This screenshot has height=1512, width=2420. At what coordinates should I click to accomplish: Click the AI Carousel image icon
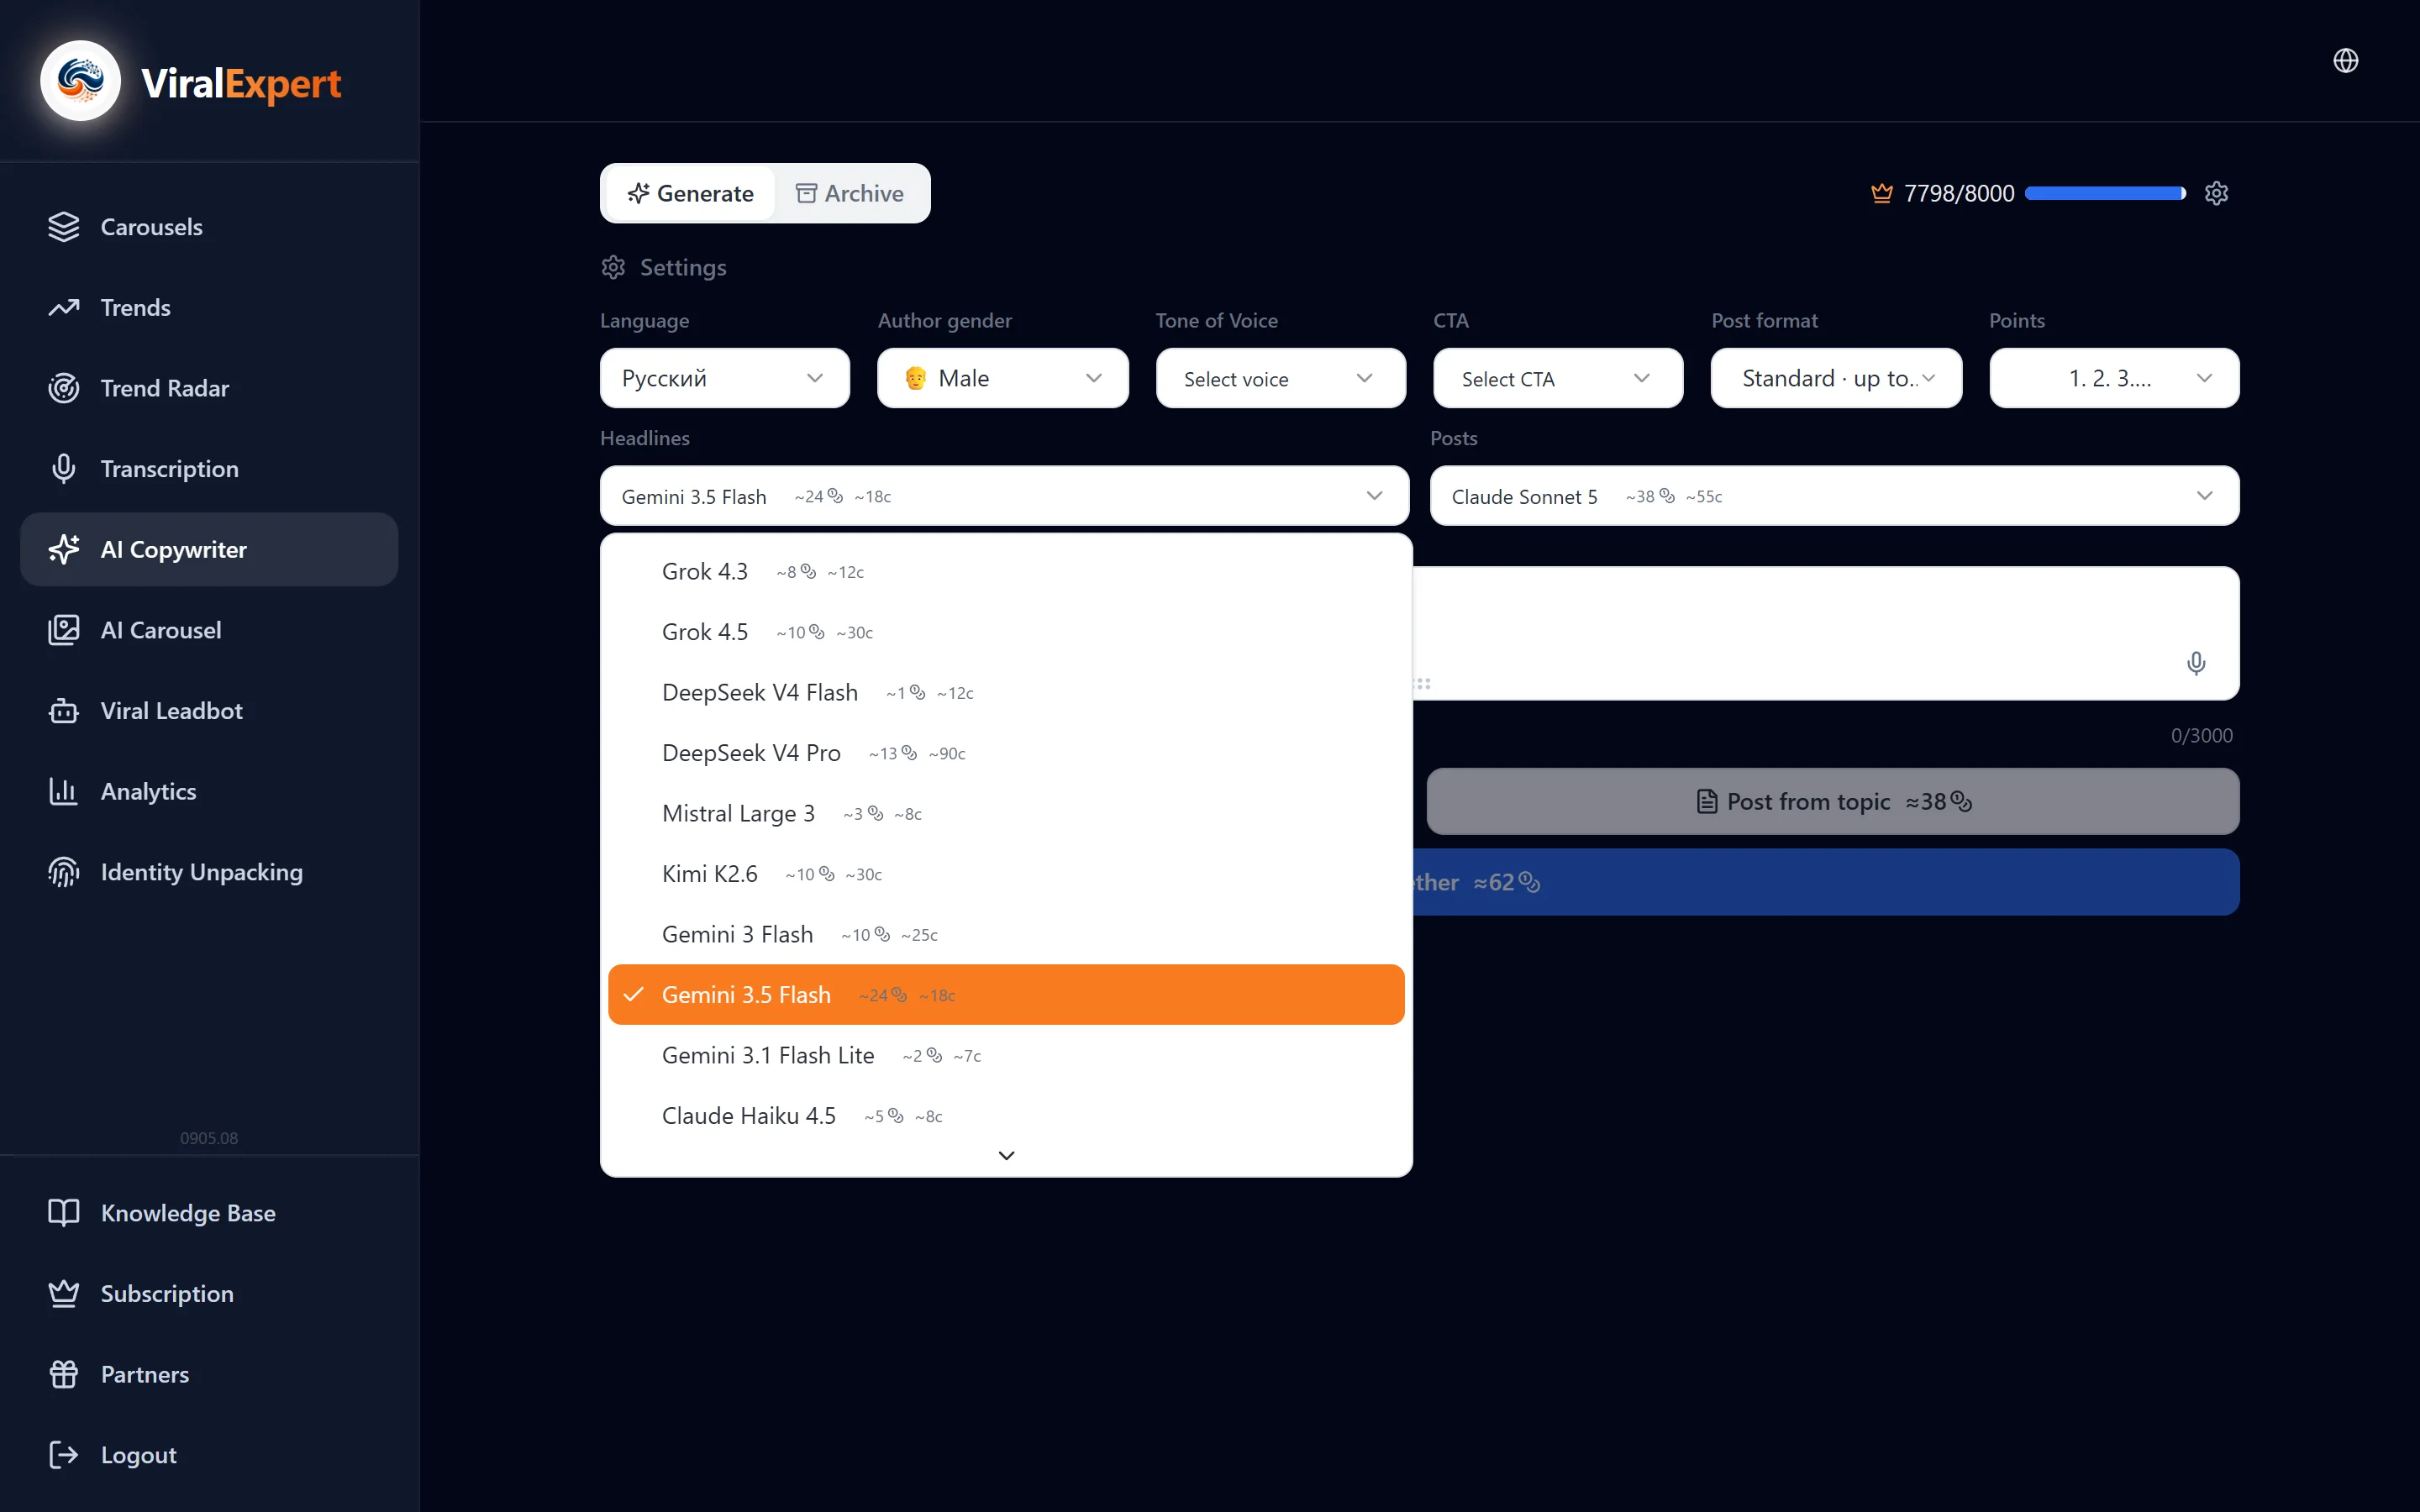click(64, 630)
